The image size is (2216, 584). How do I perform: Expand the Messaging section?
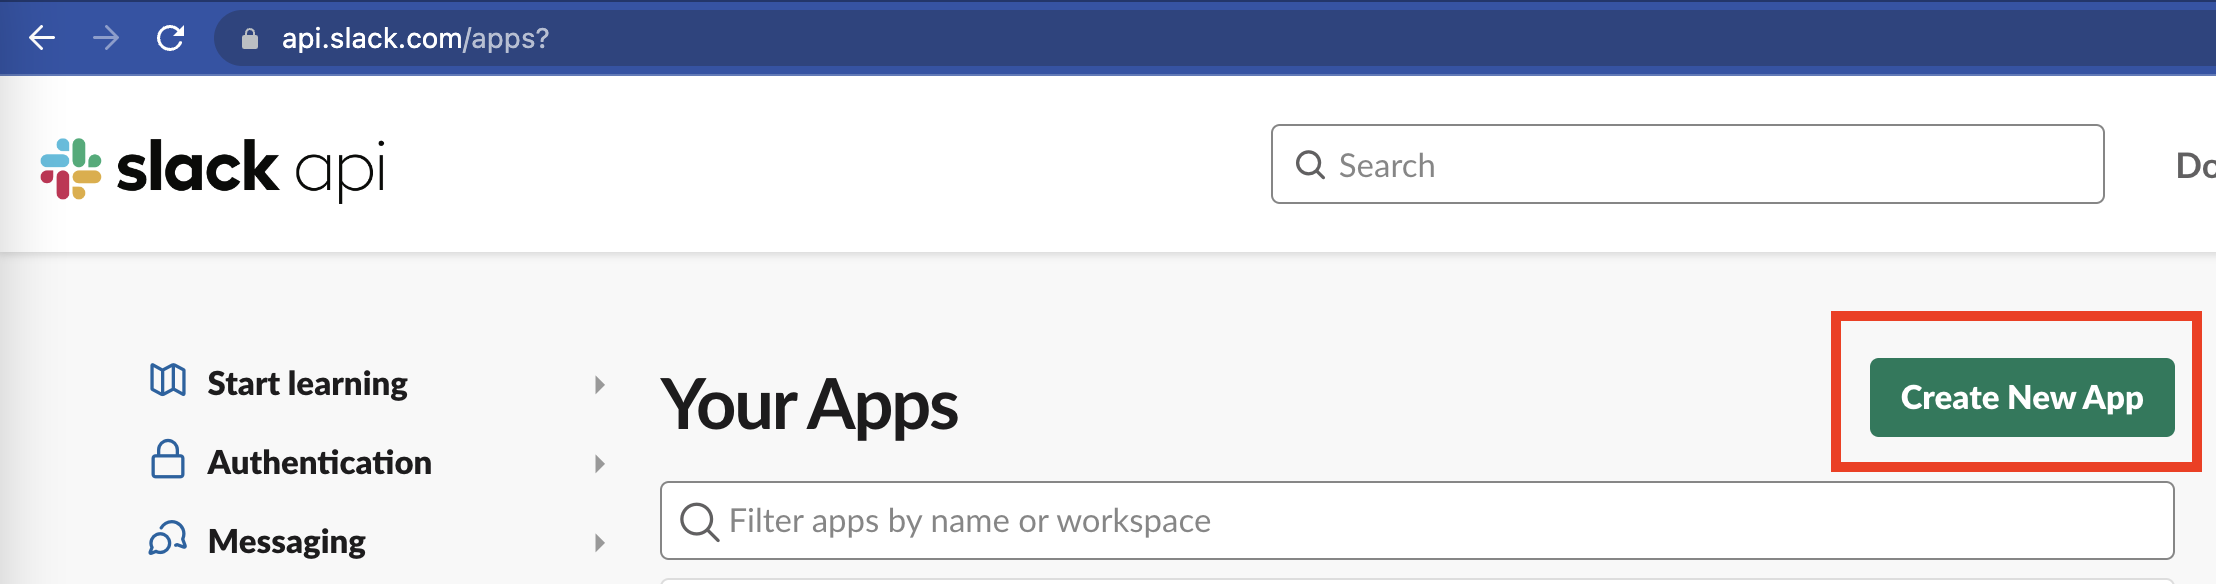(x=601, y=541)
